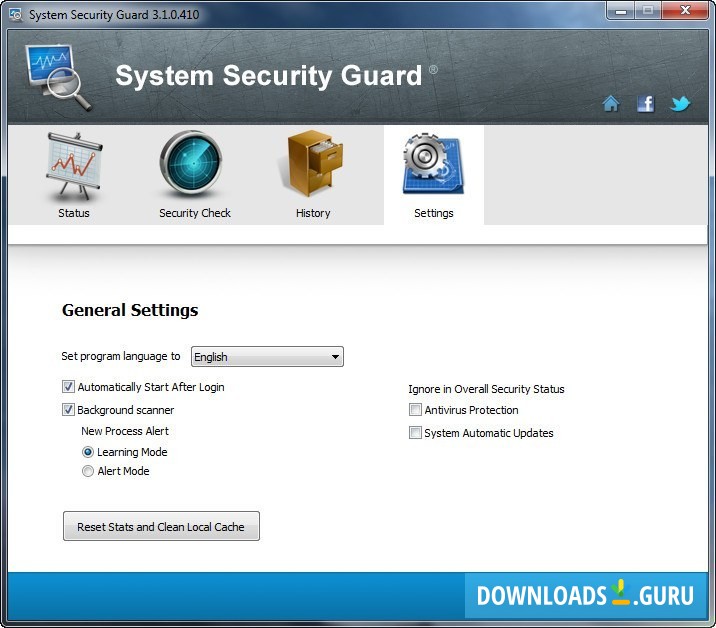
Task: Click the Security Check radar icon
Action: (x=191, y=163)
